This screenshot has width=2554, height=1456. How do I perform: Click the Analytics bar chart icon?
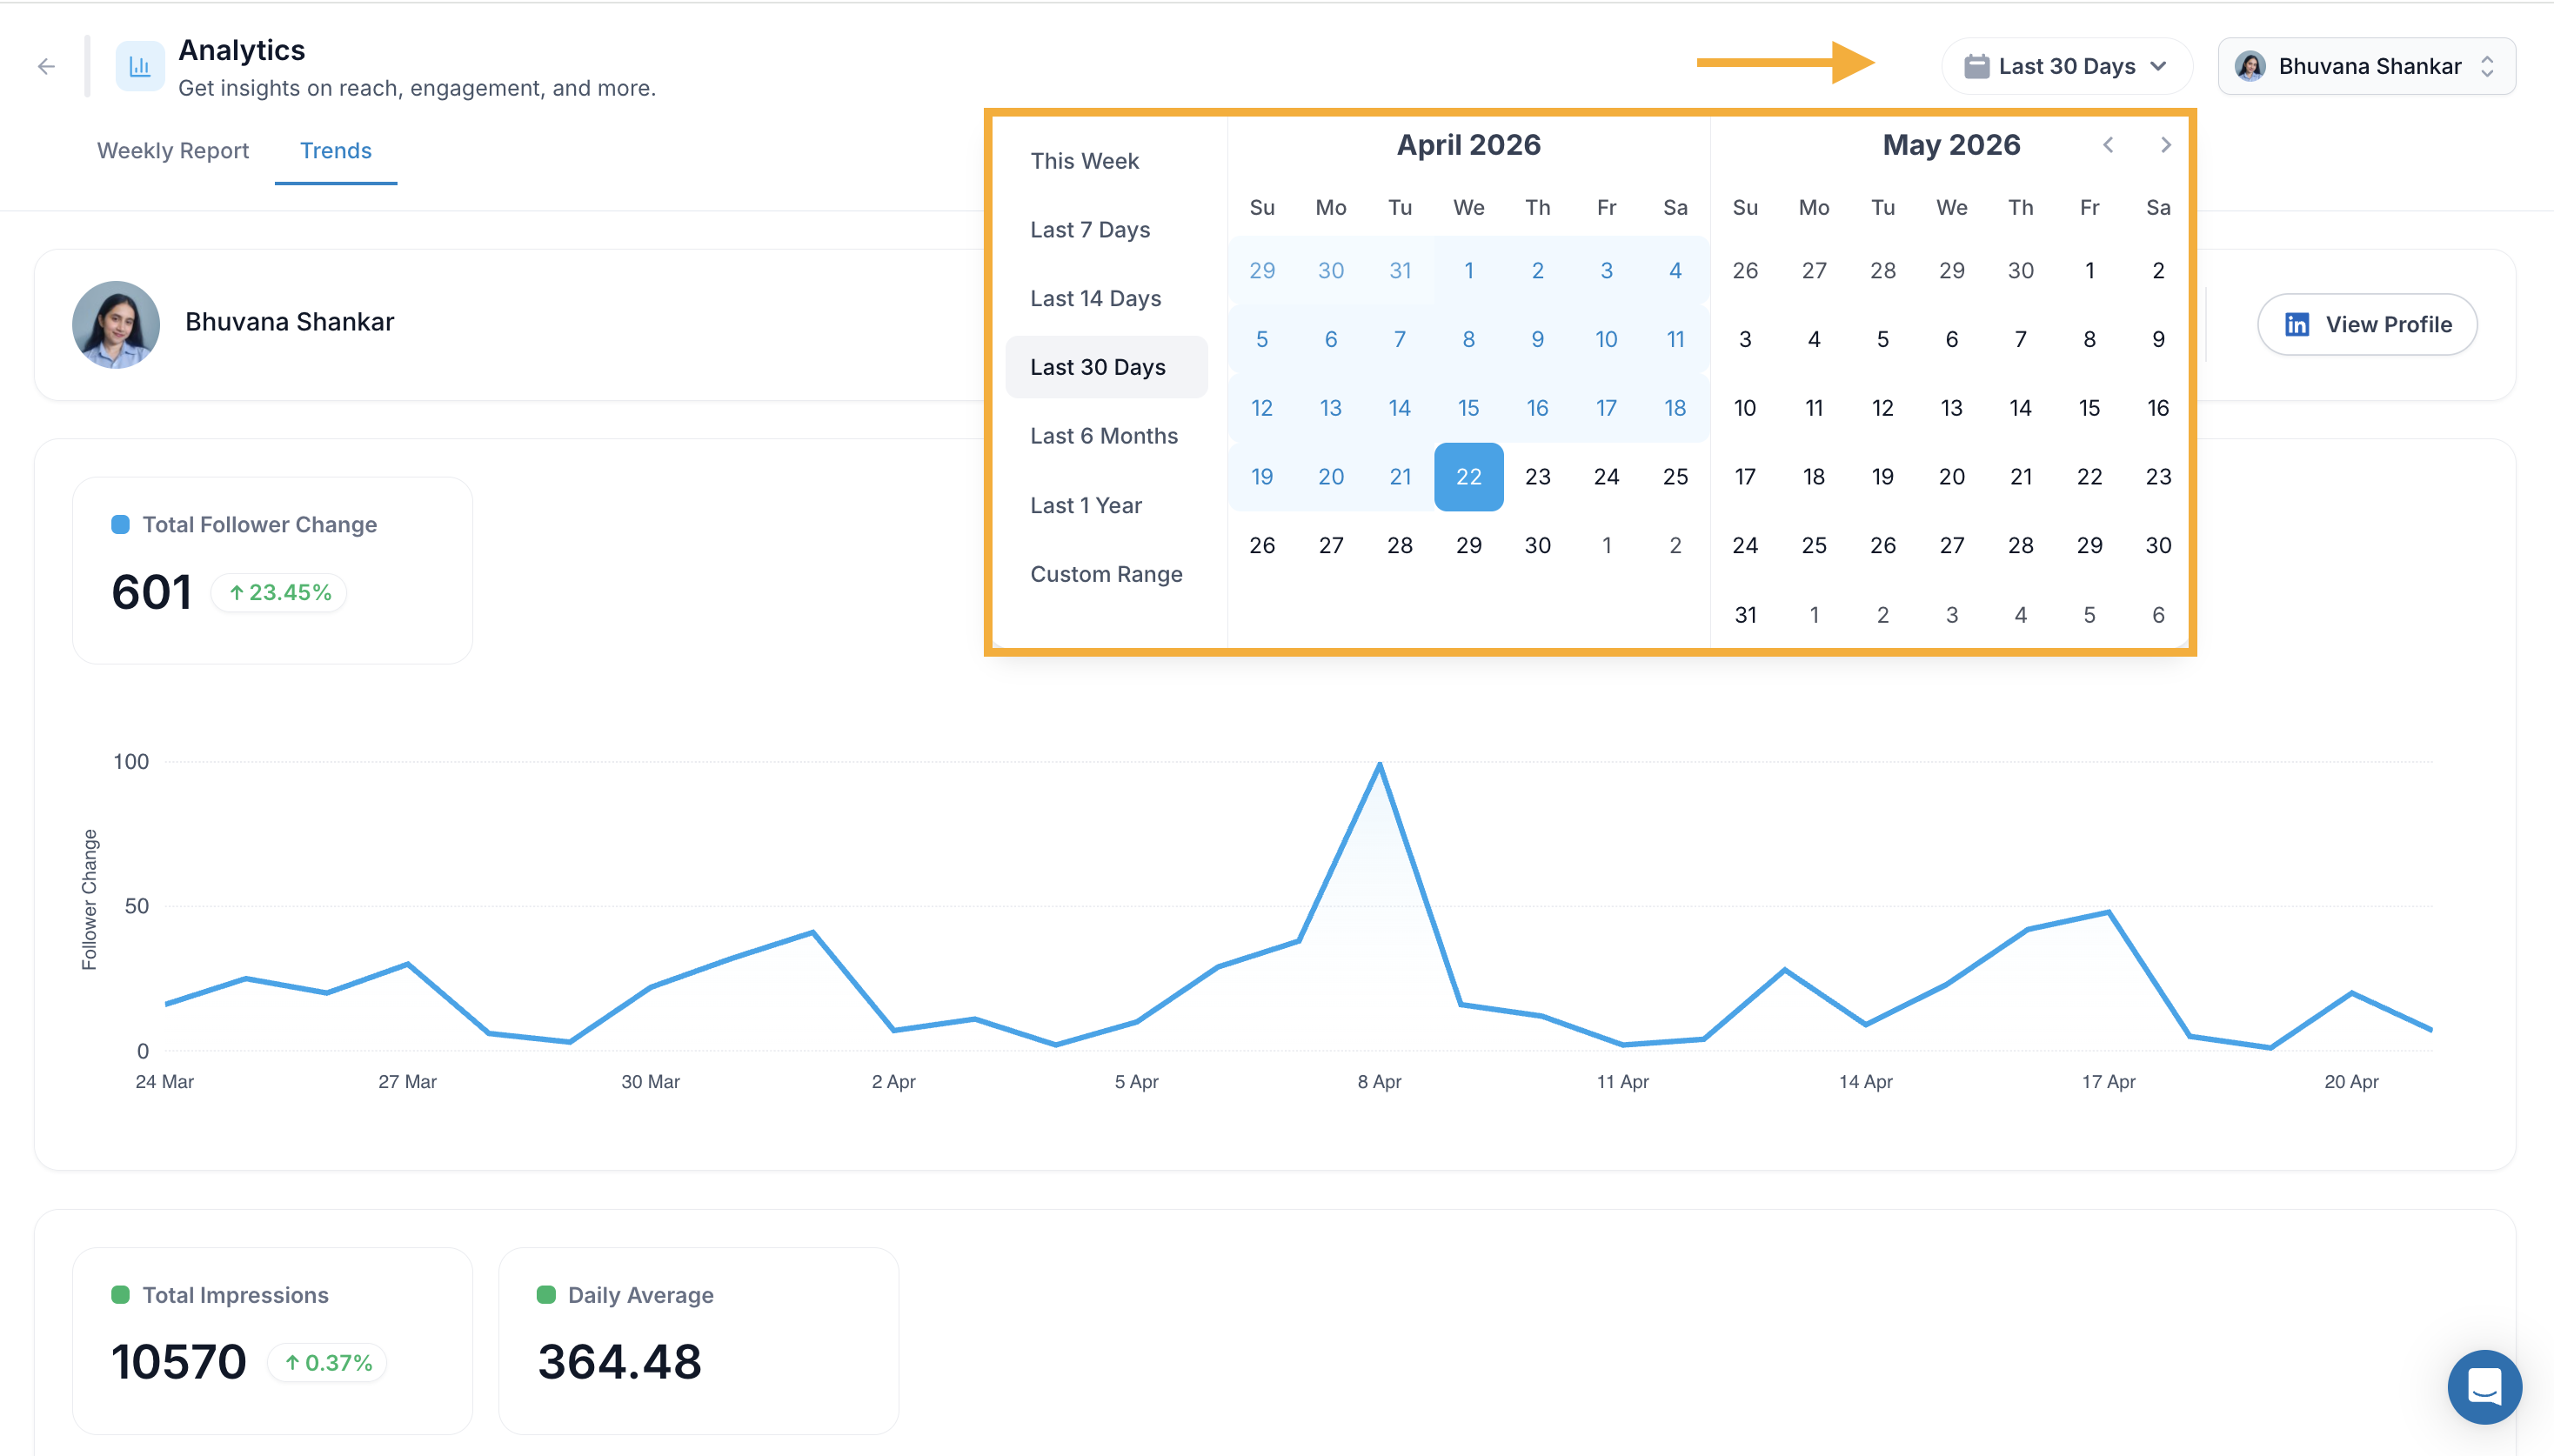tap(140, 66)
